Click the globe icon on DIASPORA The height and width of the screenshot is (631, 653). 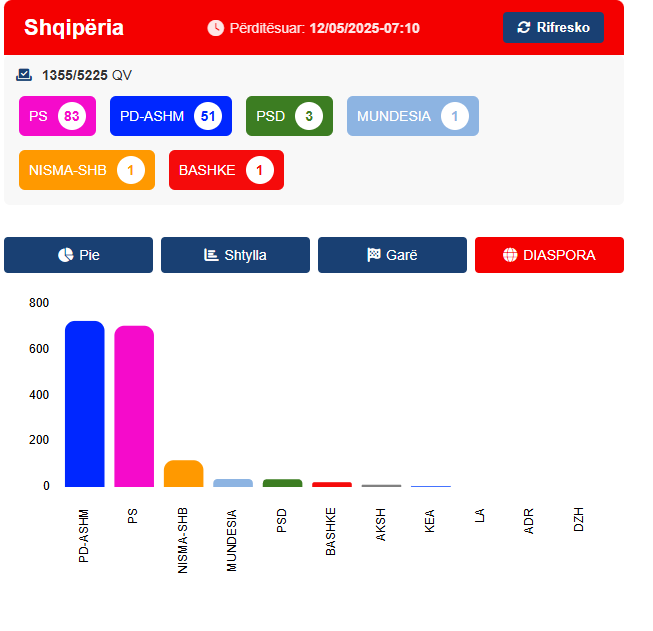(510, 255)
